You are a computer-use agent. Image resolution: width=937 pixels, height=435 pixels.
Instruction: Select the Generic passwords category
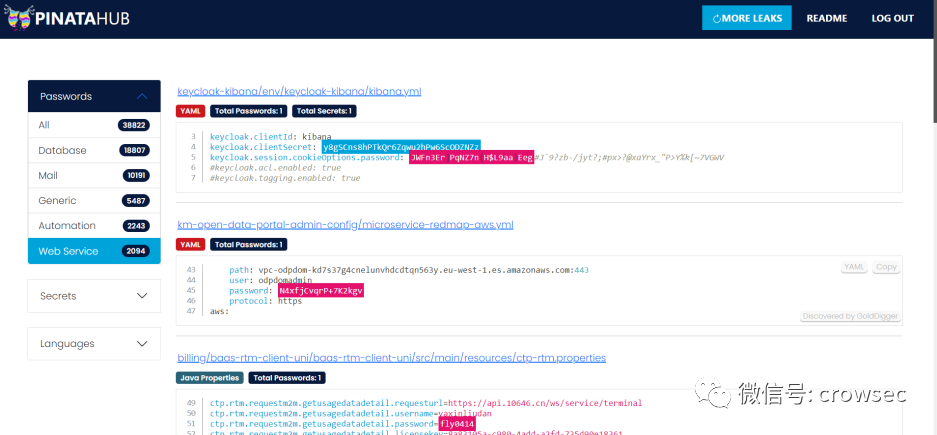(x=94, y=201)
